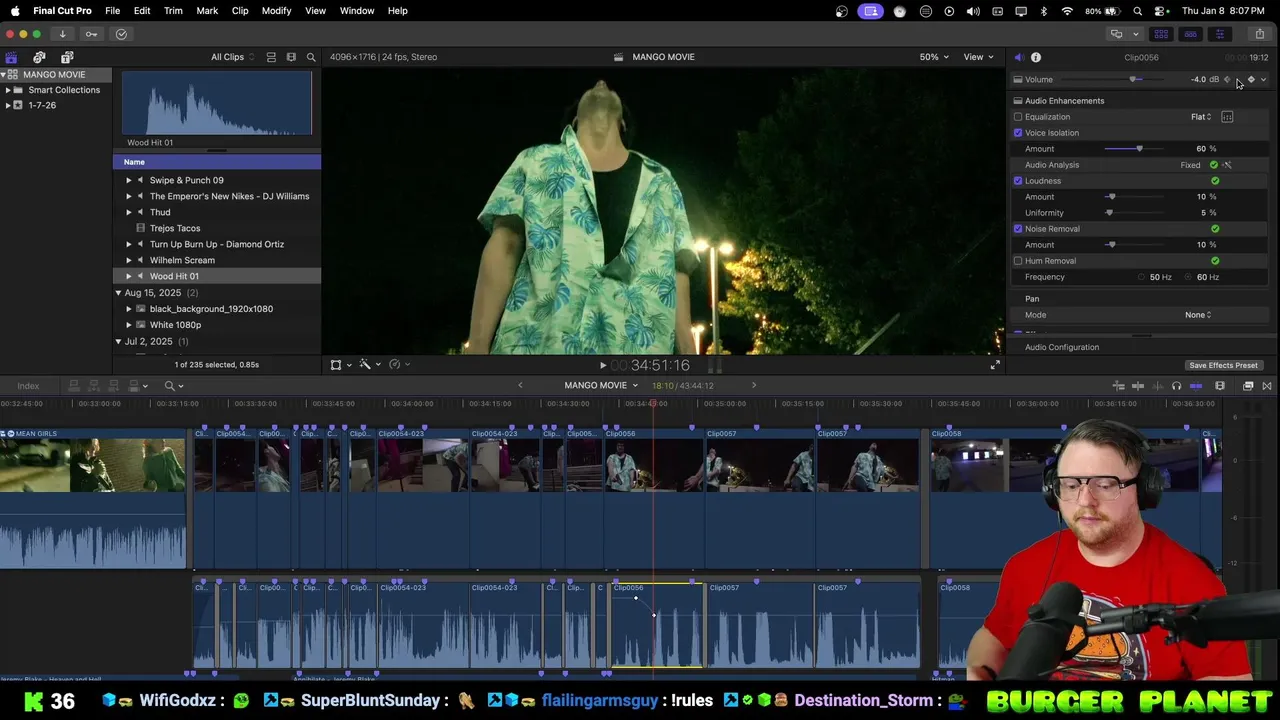The height and width of the screenshot is (720, 1280).
Task: Toggle the browser panel visibility button
Action: coord(1161,34)
